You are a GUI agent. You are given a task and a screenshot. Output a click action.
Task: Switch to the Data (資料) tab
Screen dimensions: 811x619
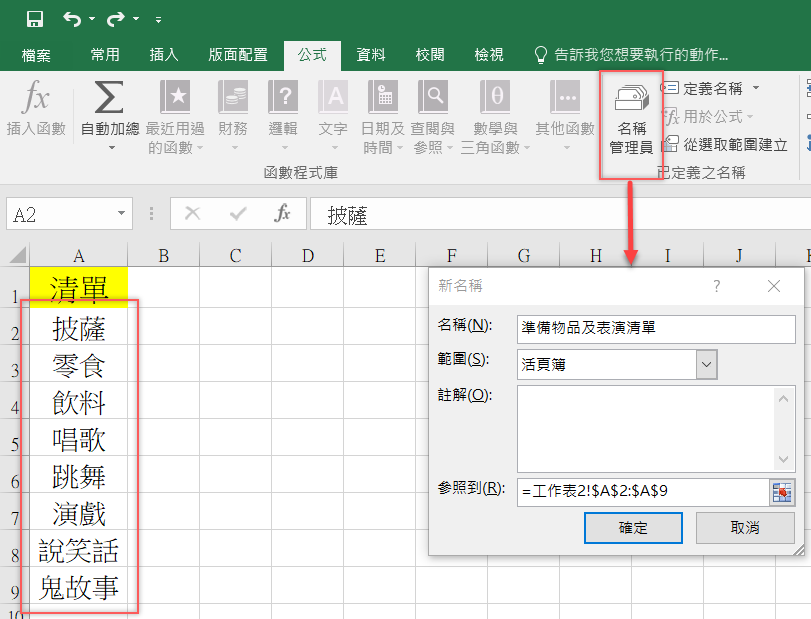pyautogui.click(x=371, y=55)
